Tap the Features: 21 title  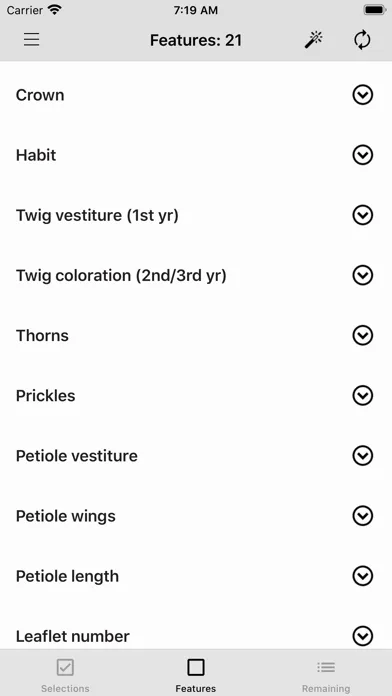tap(196, 40)
